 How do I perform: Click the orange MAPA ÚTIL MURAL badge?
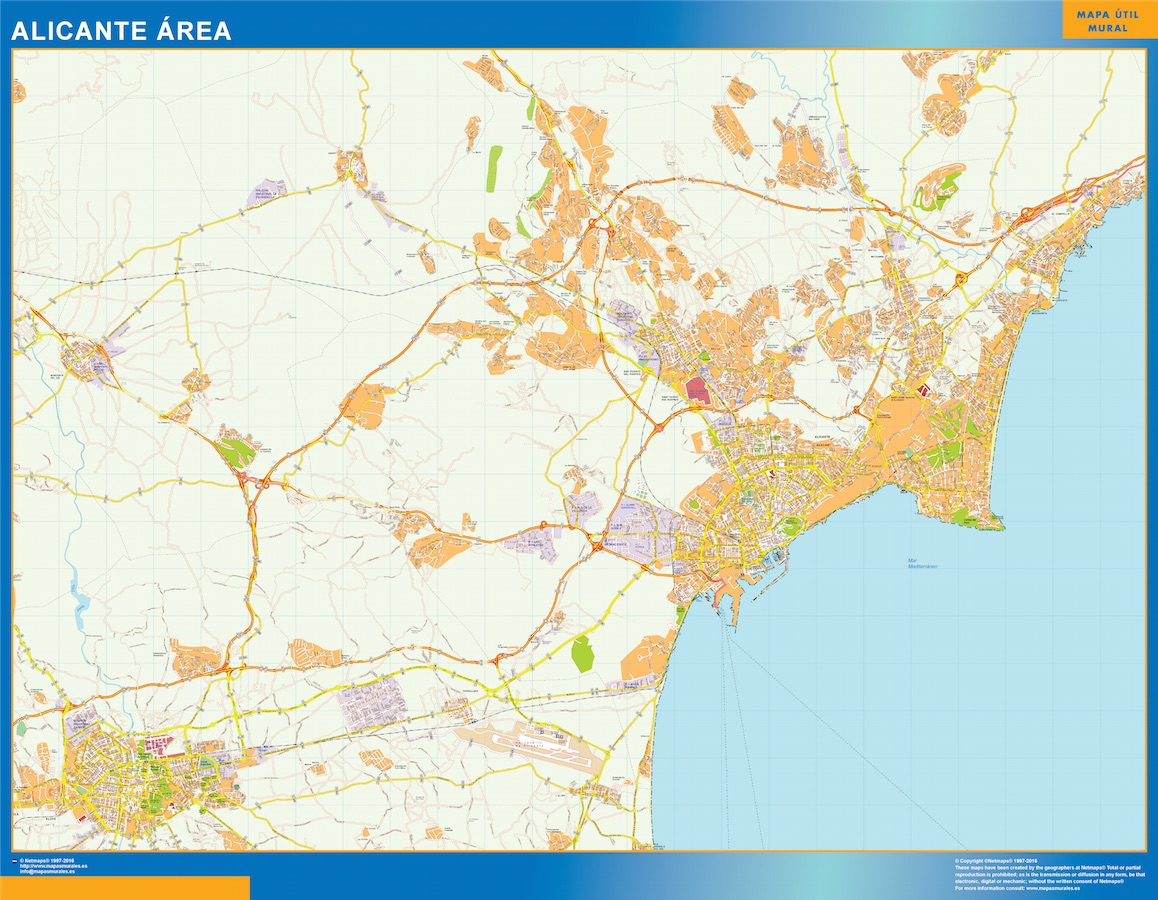point(1109,21)
